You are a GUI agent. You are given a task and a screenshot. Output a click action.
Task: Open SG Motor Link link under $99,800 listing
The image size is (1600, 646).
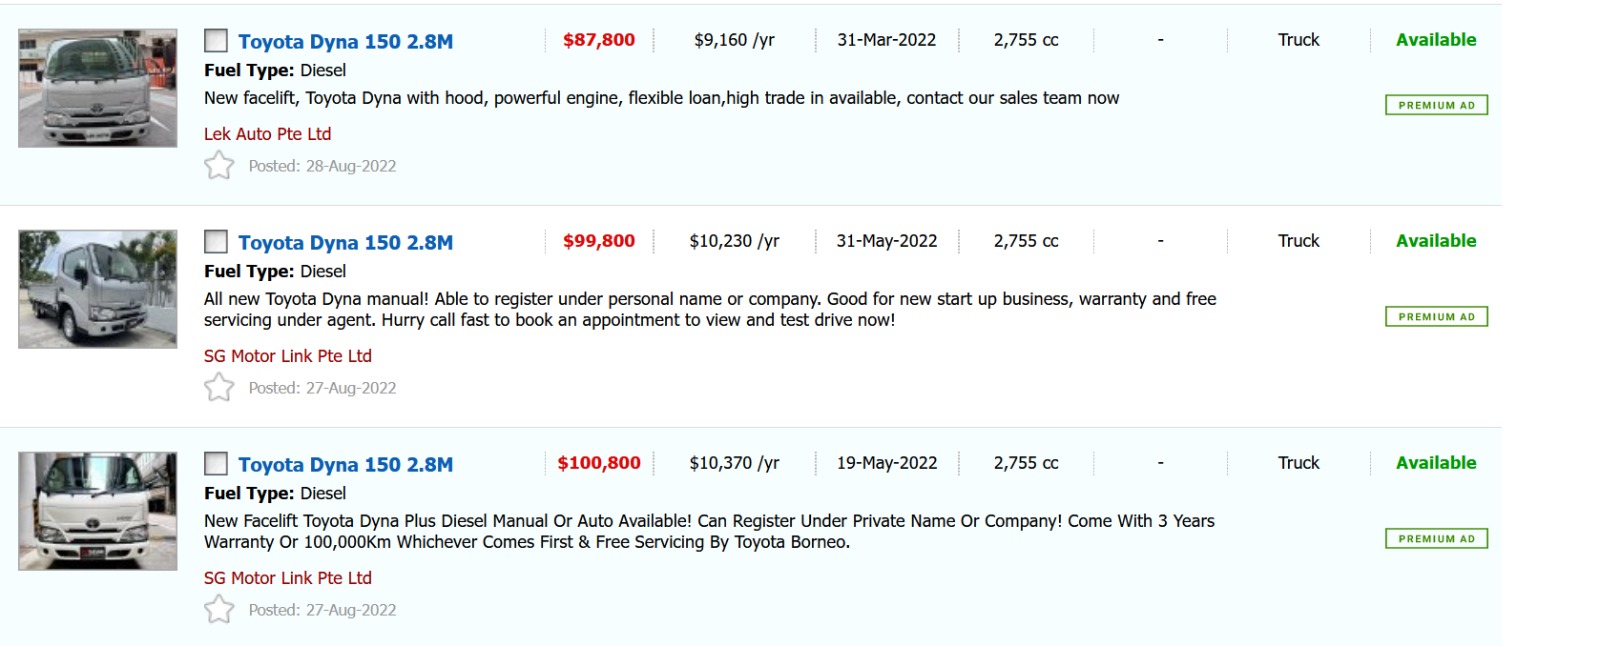tap(287, 356)
